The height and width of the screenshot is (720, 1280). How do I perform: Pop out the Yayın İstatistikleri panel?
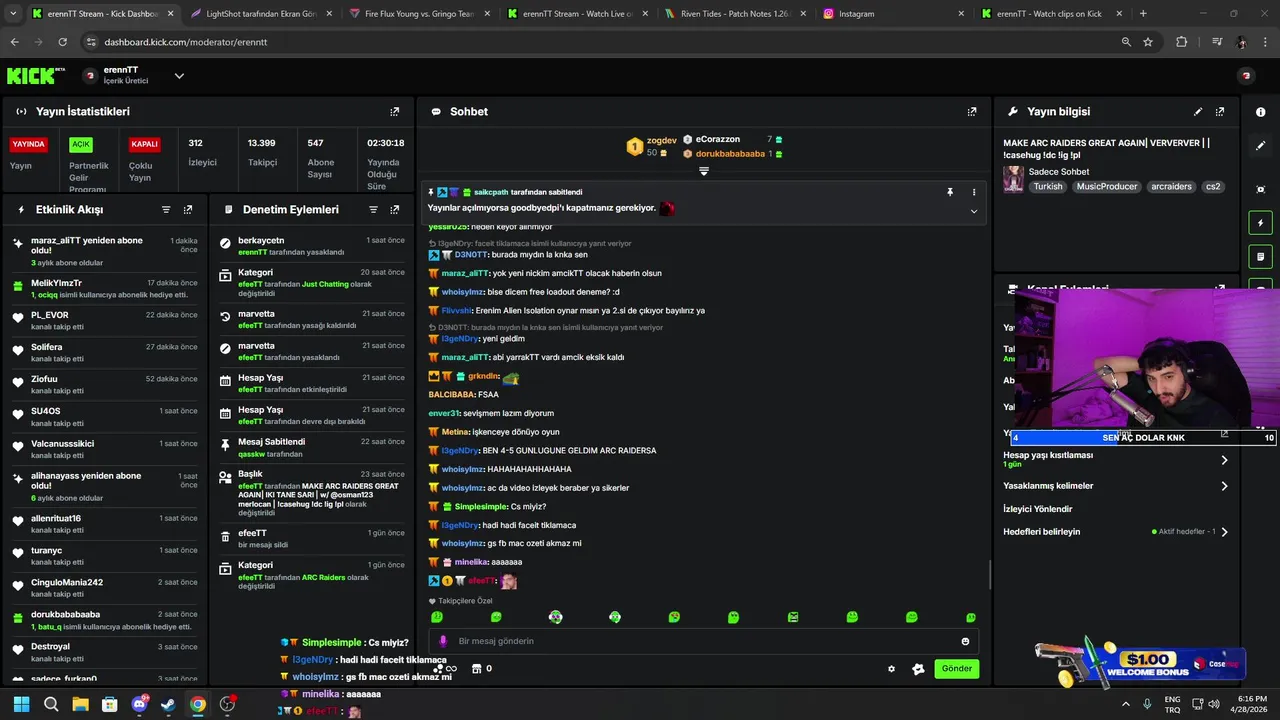[394, 112]
